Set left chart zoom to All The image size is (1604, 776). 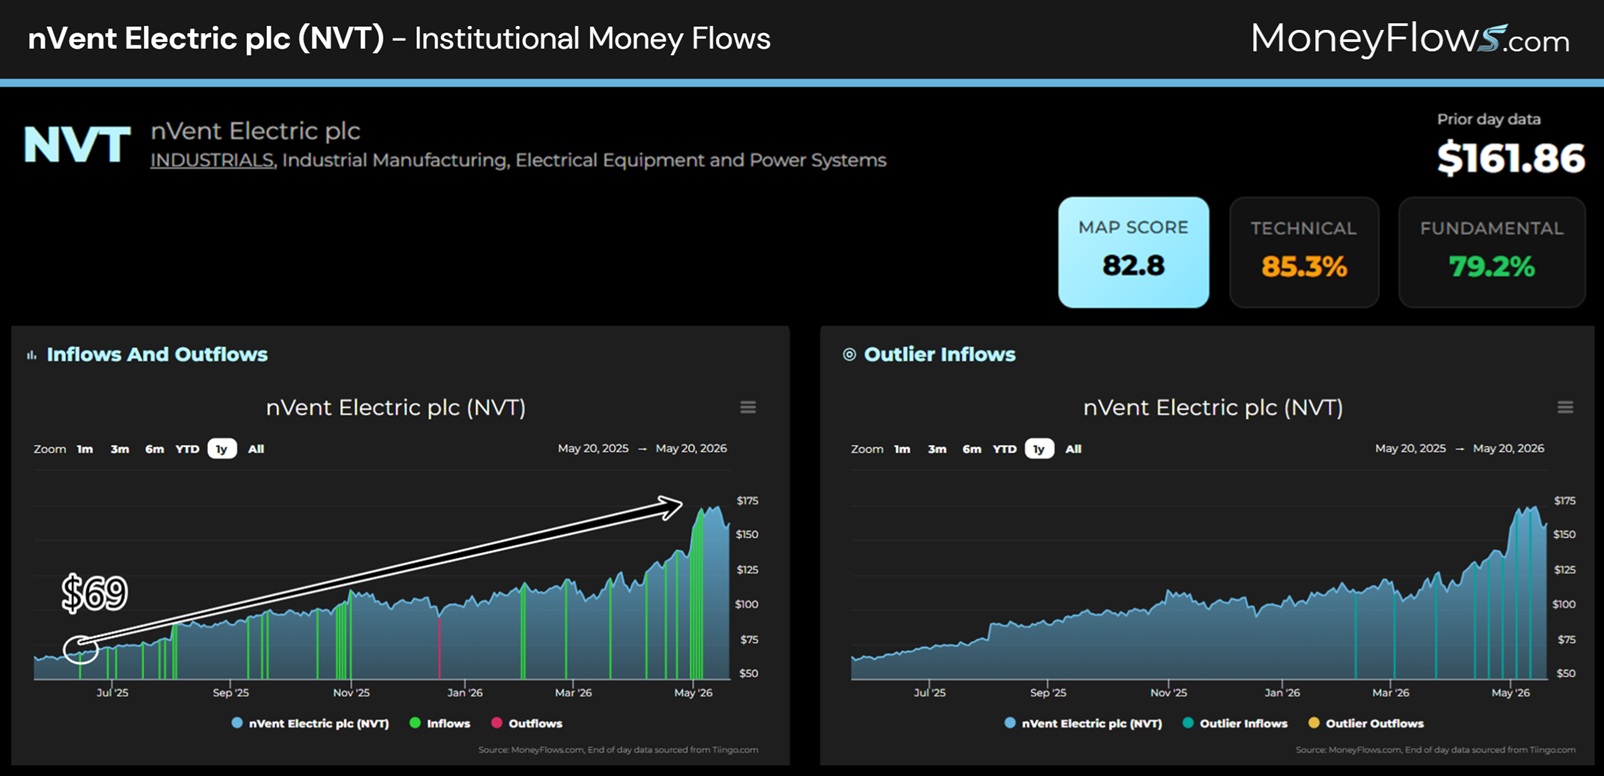256,449
